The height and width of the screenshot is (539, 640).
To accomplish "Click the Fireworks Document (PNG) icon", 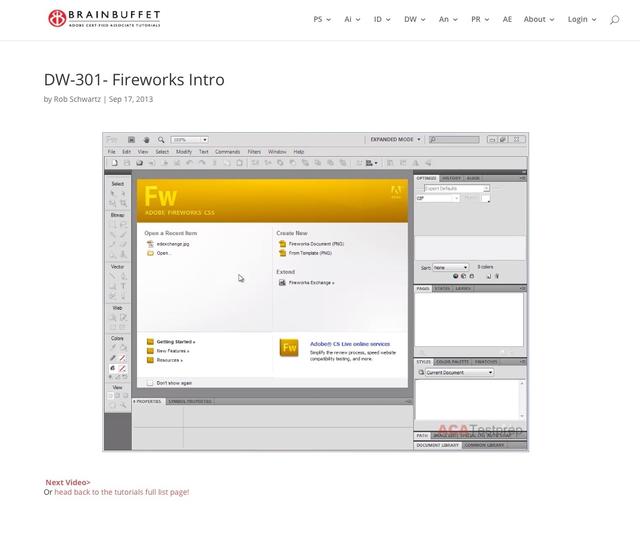I will click(282, 244).
